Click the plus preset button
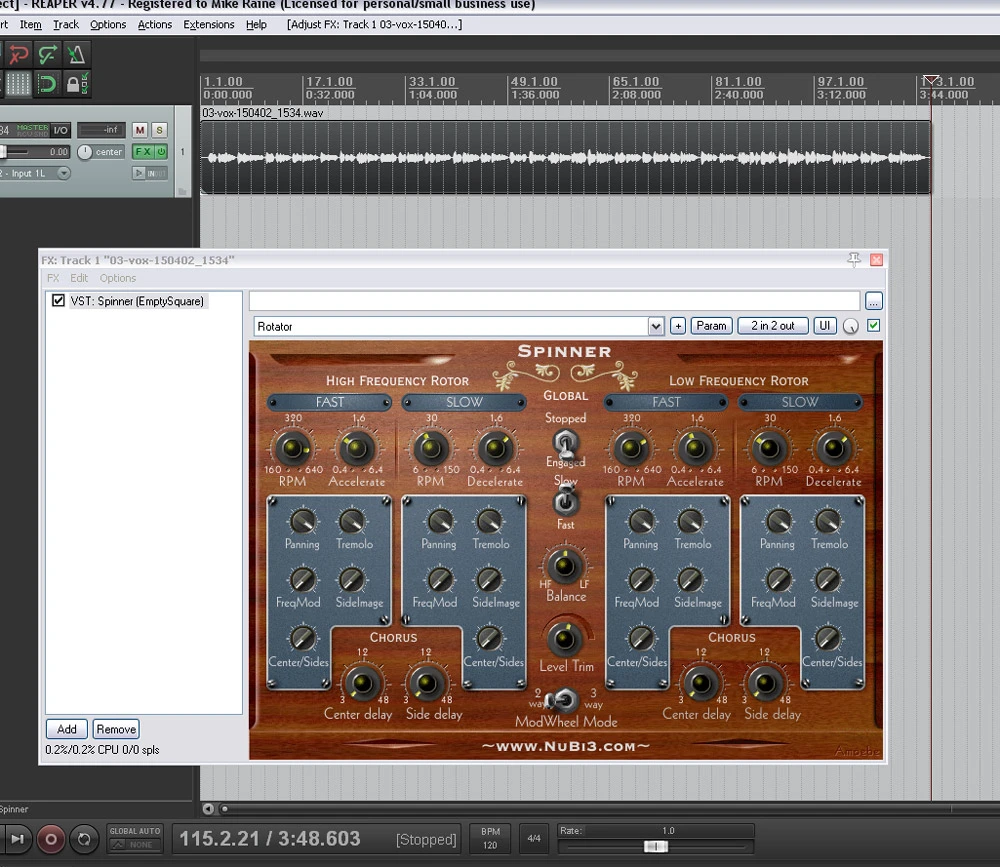Image resolution: width=1000 pixels, height=867 pixels. [678, 326]
